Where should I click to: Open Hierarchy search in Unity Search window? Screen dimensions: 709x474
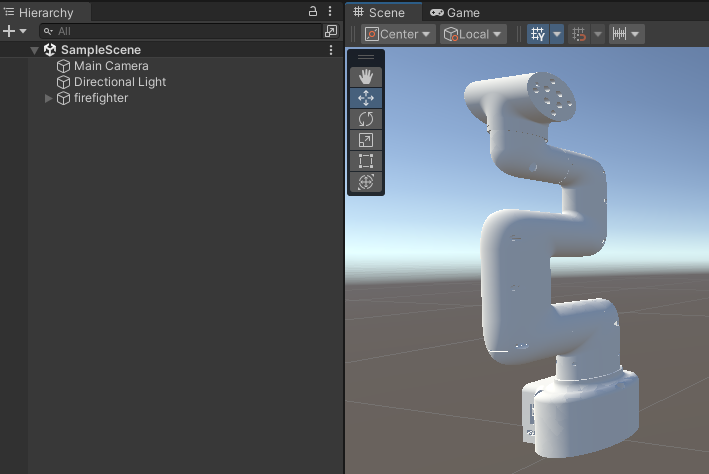(x=331, y=31)
